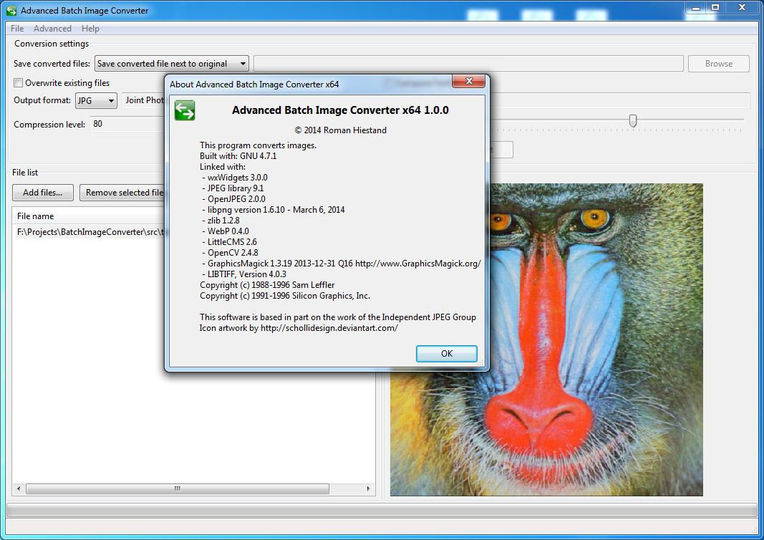Open the Advanced menu
The height and width of the screenshot is (540, 764).
pyautogui.click(x=52, y=29)
